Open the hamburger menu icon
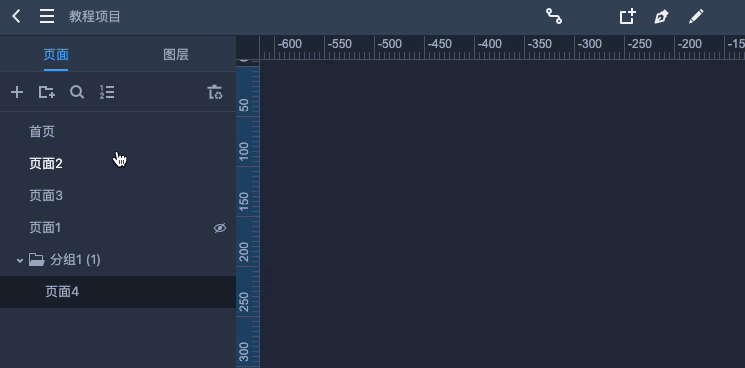 coord(47,17)
